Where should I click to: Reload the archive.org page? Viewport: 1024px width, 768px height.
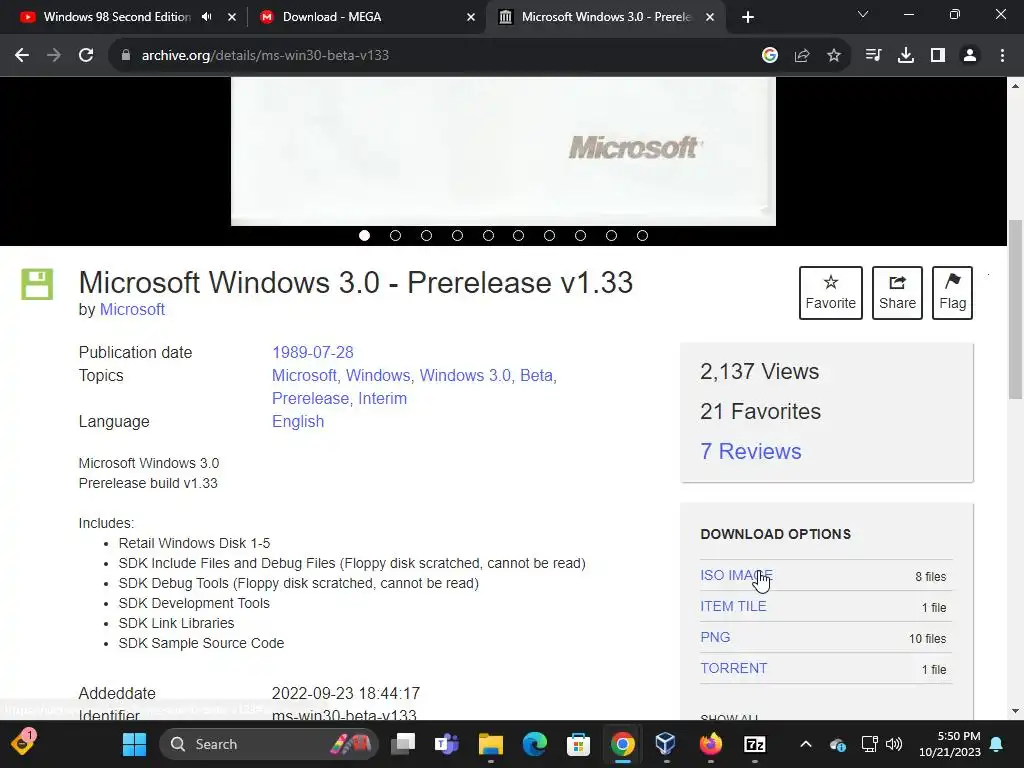pos(86,56)
